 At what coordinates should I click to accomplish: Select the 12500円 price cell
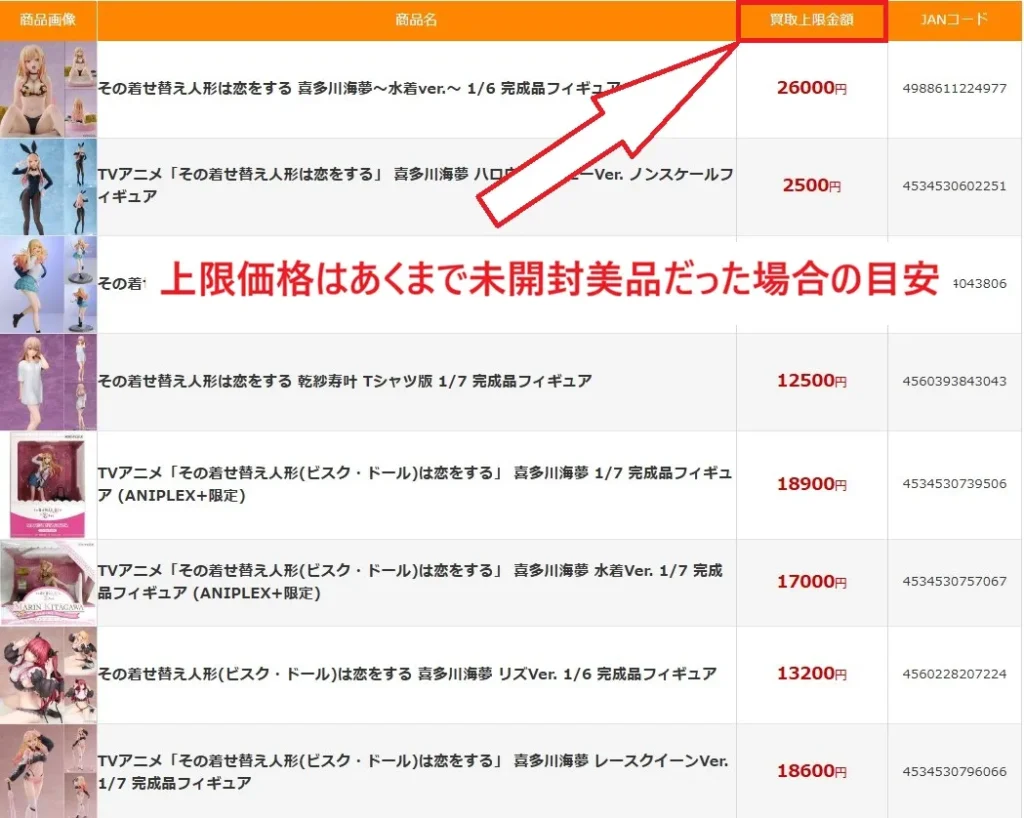click(812, 381)
